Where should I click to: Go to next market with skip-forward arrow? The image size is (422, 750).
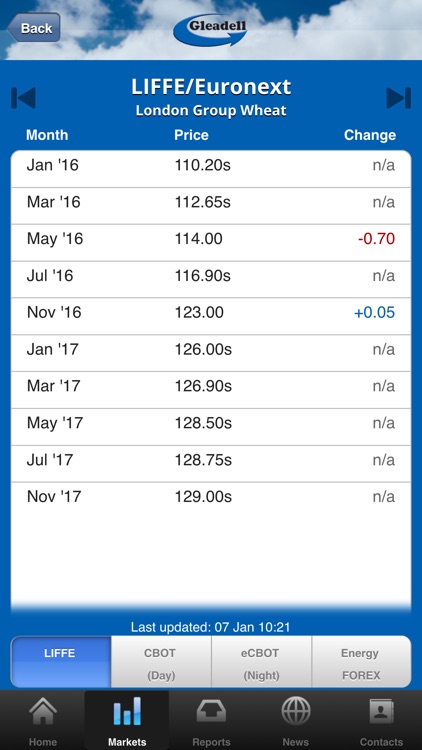click(399, 98)
